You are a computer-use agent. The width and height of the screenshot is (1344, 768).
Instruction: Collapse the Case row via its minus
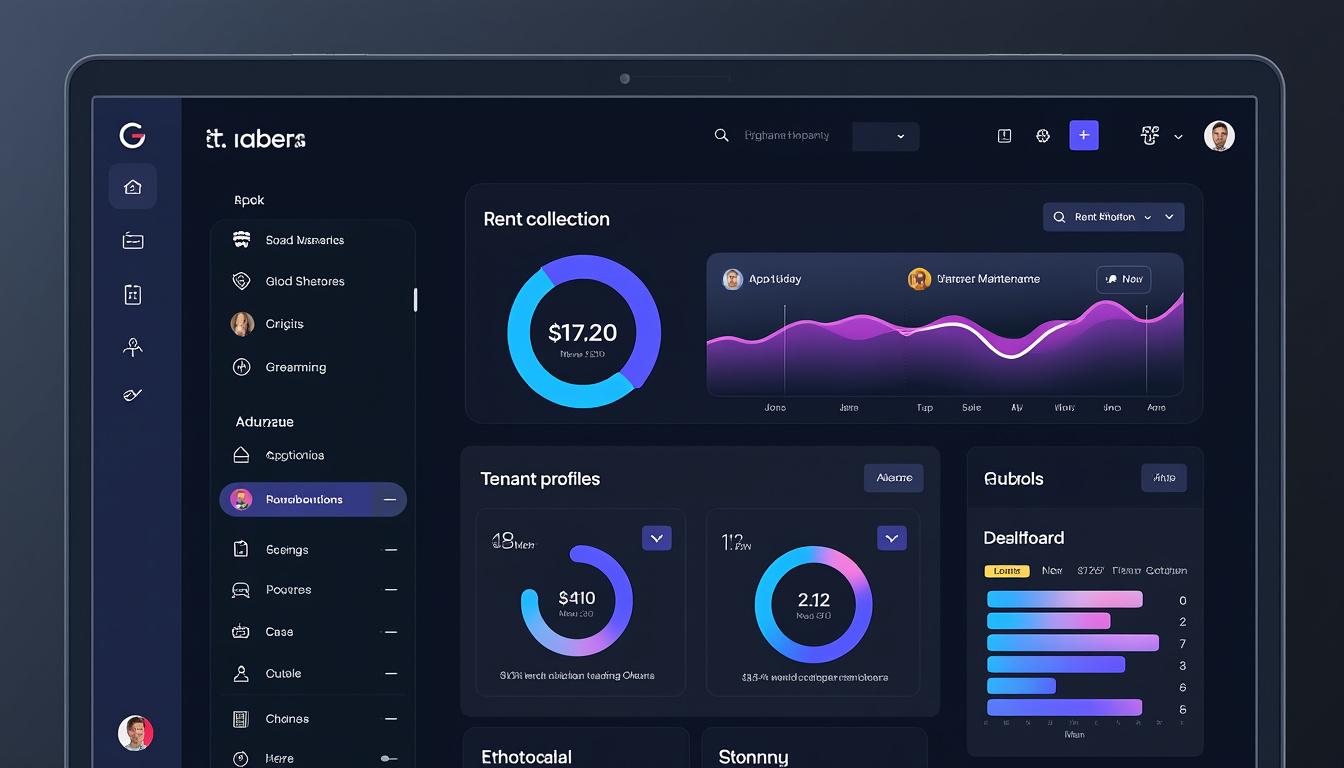(391, 632)
